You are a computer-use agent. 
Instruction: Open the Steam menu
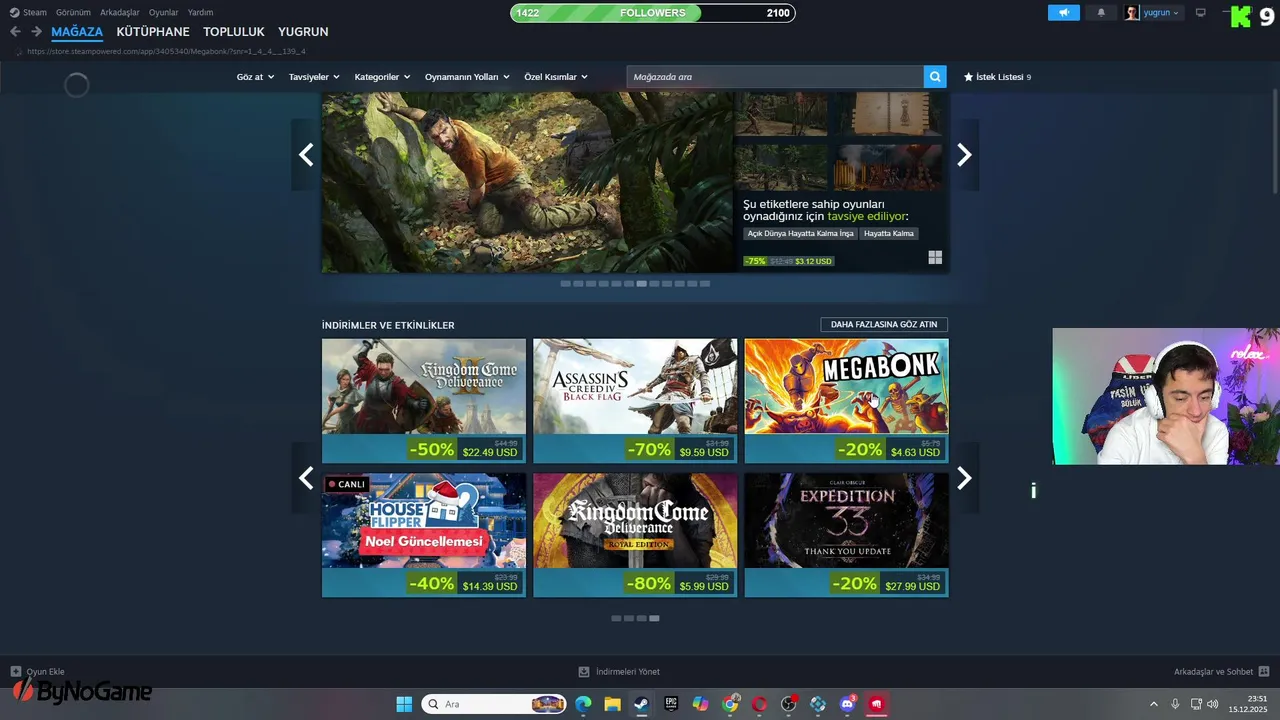[x=28, y=12]
